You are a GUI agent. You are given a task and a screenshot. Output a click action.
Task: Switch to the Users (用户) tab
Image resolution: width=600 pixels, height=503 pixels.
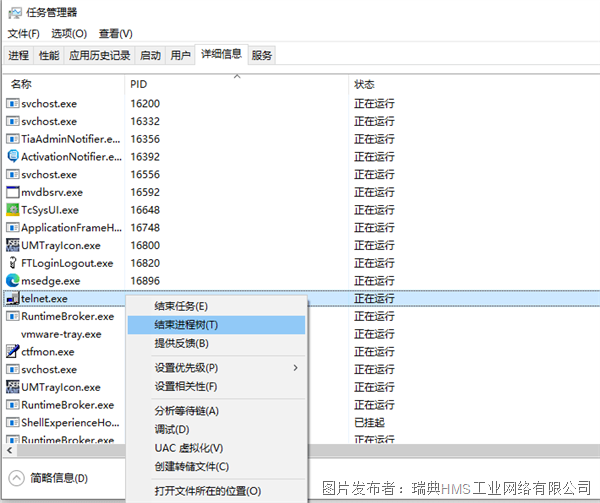180,55
